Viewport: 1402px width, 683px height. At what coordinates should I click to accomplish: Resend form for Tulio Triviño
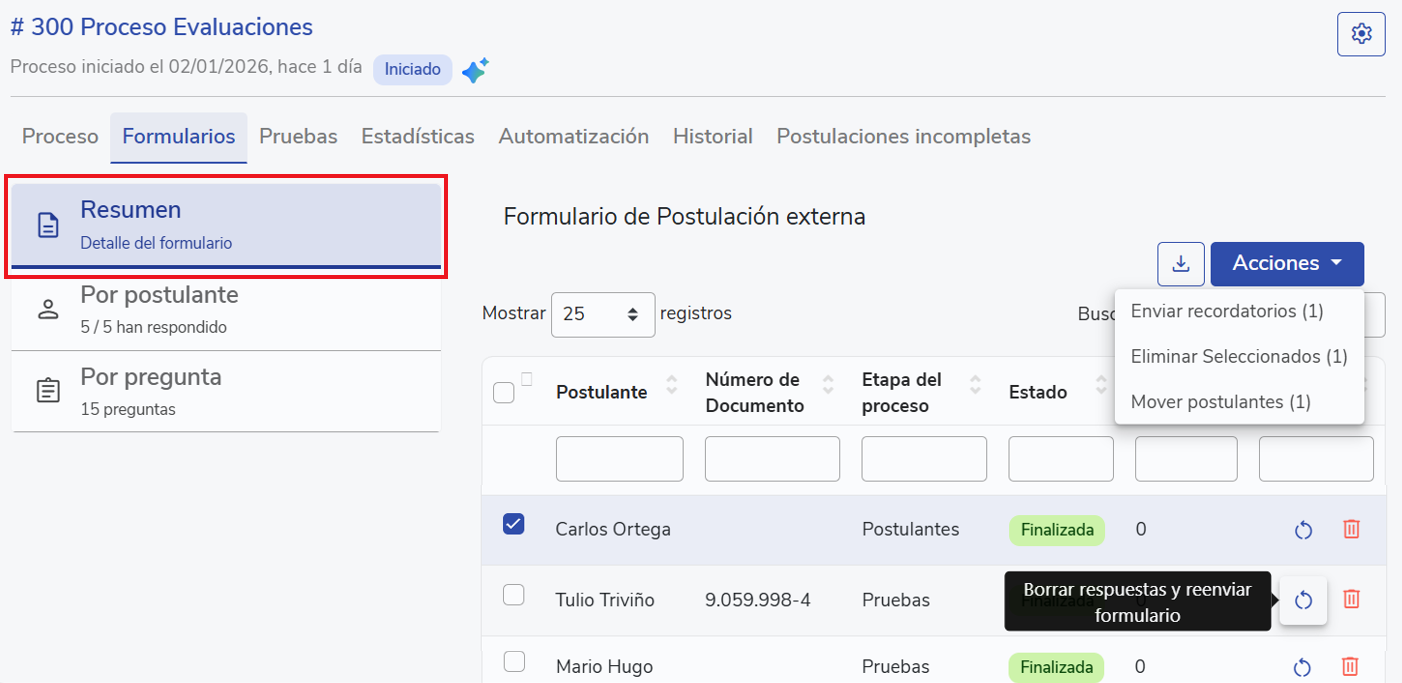coord(1303,600)
